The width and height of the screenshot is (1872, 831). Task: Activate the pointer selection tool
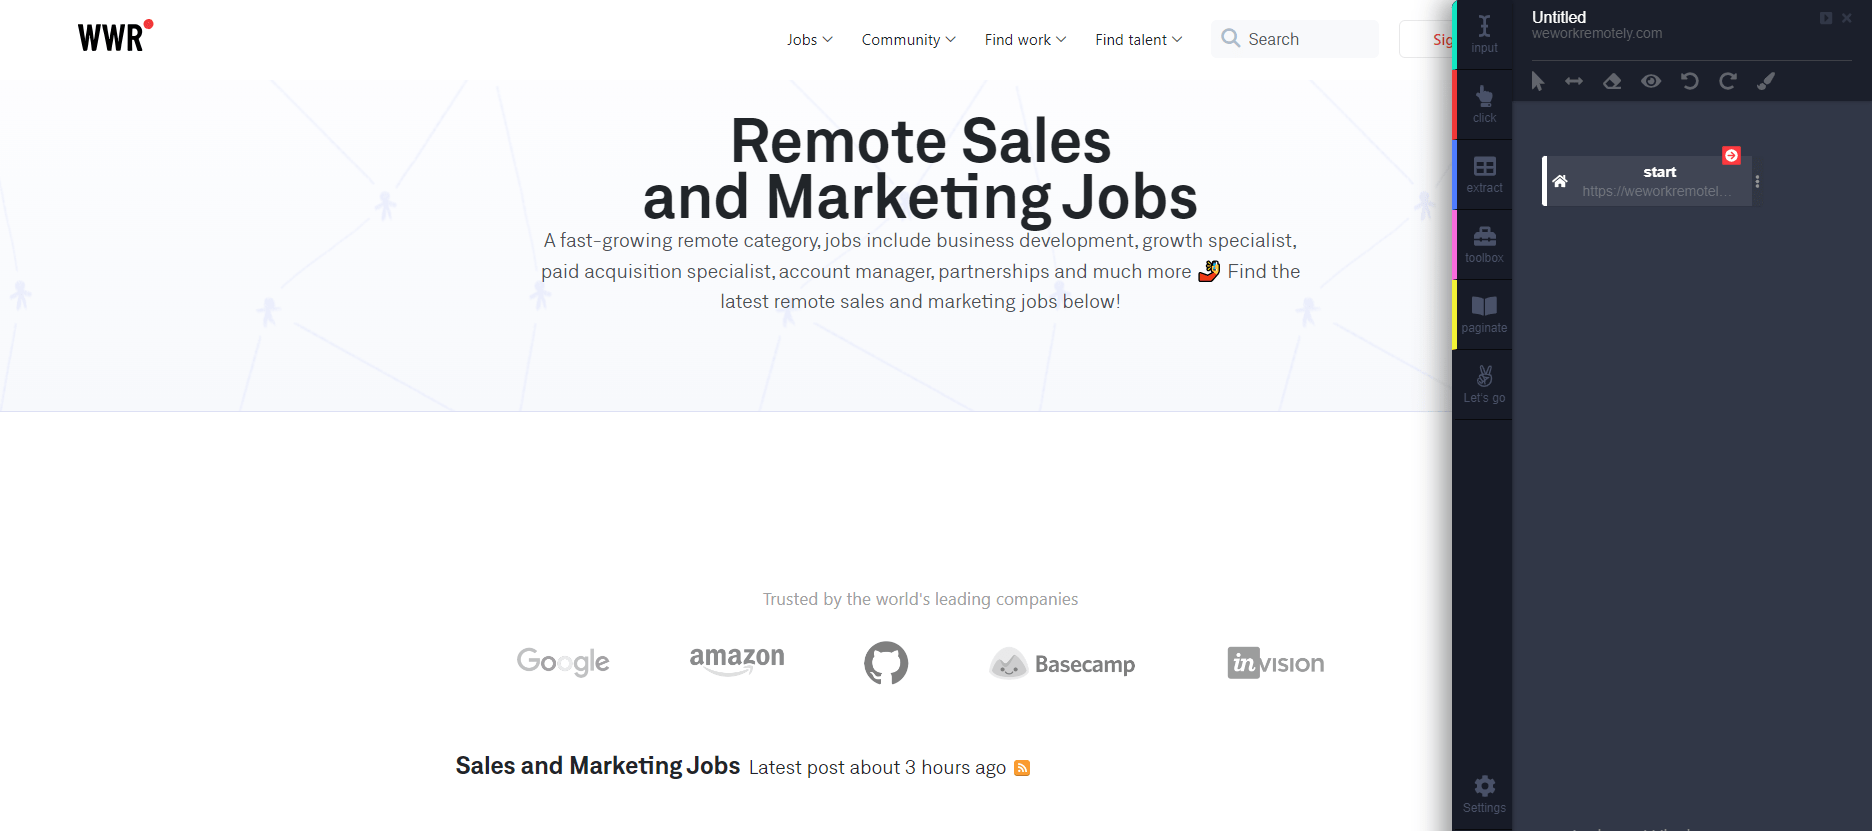click(1537, 81)
